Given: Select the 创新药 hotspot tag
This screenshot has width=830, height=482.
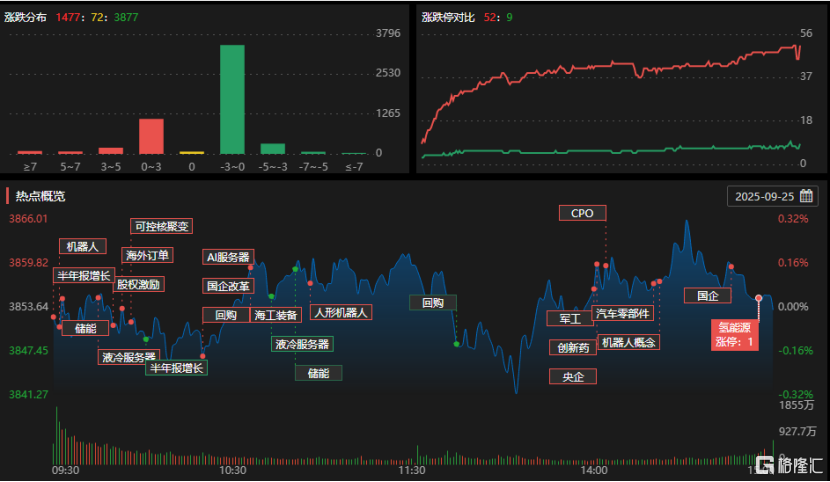Looking at the screenshot, I should click(573, 348).
